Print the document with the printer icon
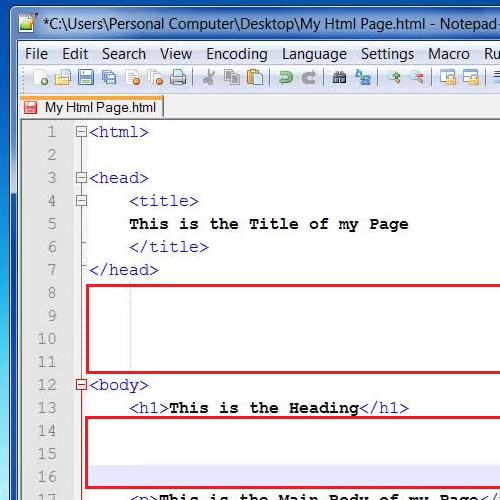Viewport: 500px width, 500px height. [178, 77]
